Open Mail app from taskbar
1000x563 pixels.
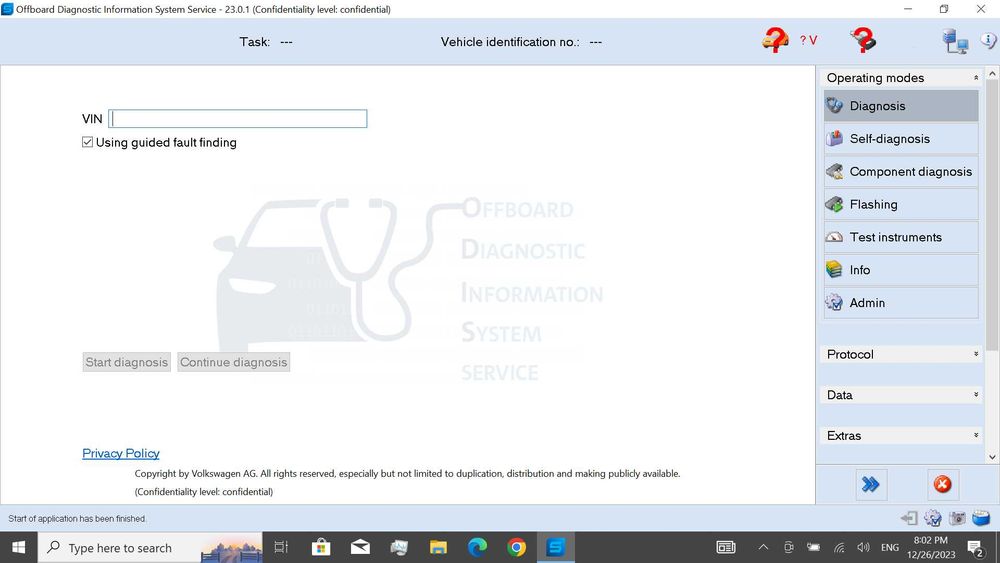pos(360,547)
